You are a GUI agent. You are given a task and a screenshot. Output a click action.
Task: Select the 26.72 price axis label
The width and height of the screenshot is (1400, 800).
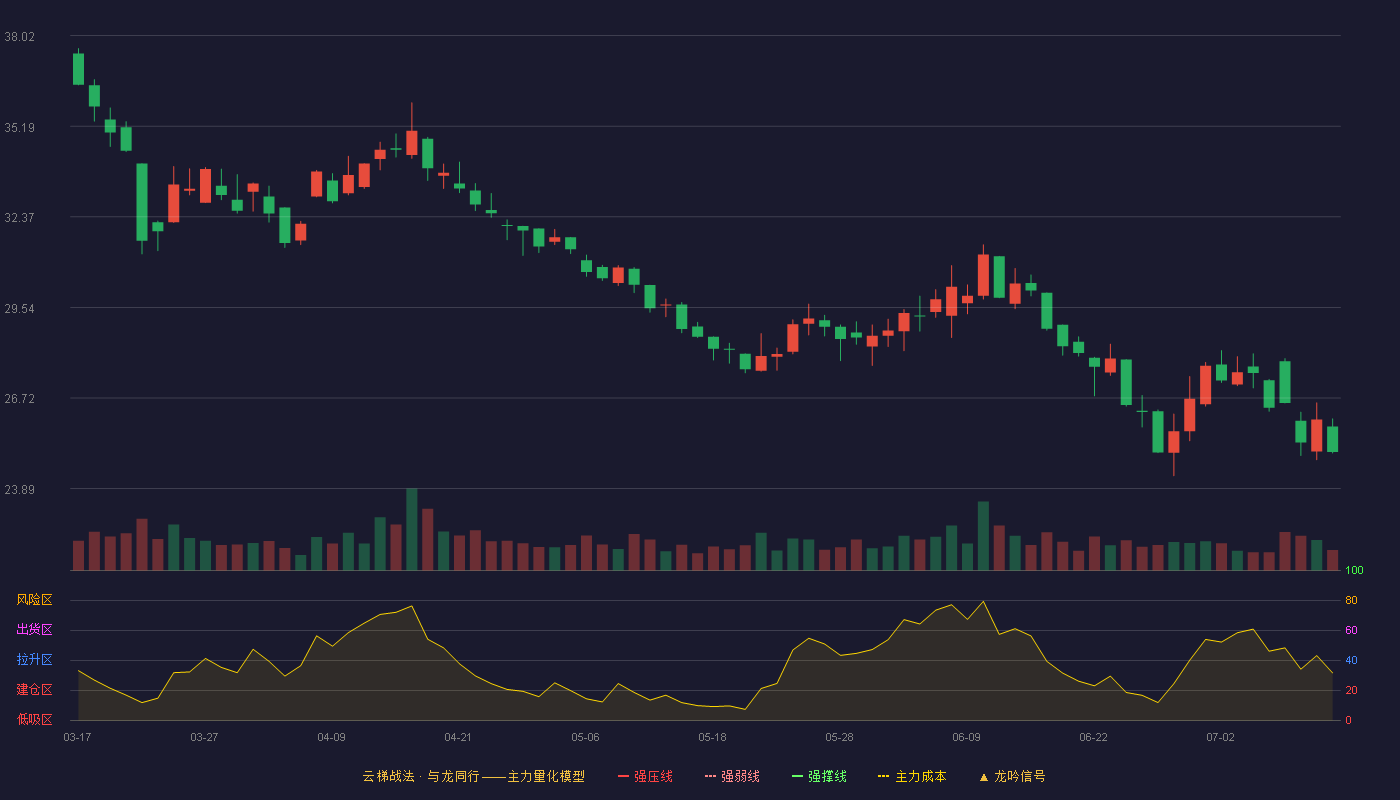click(19, 398)
